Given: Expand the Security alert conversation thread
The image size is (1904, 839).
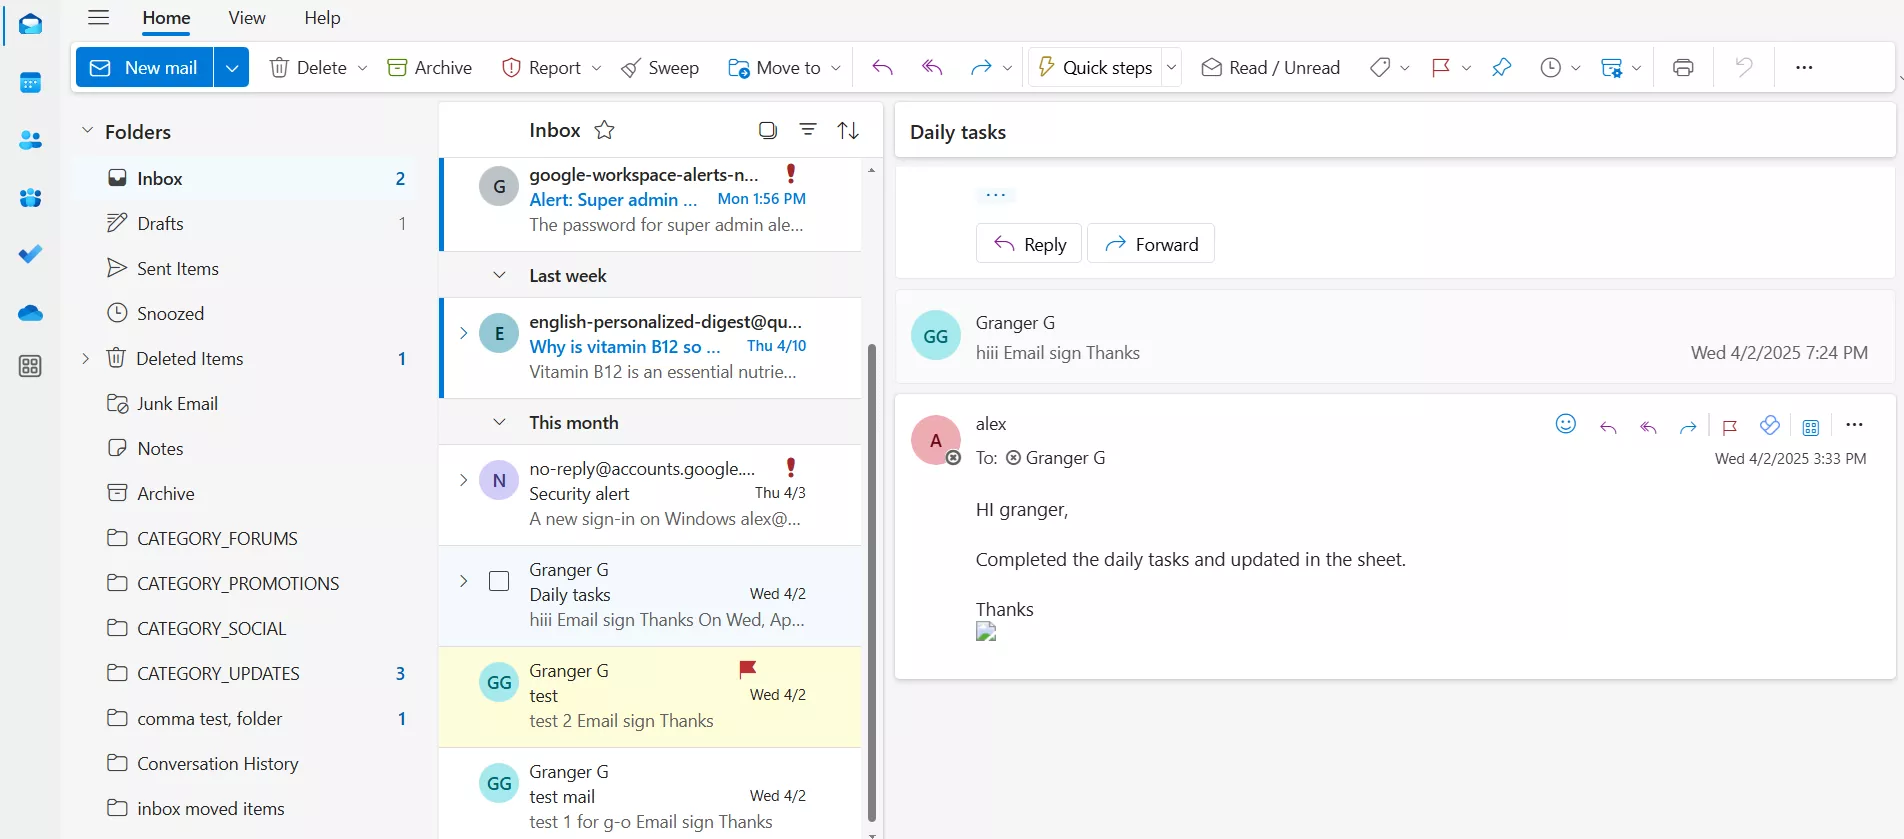Looking at the screenshot, I should coord(463,480).
